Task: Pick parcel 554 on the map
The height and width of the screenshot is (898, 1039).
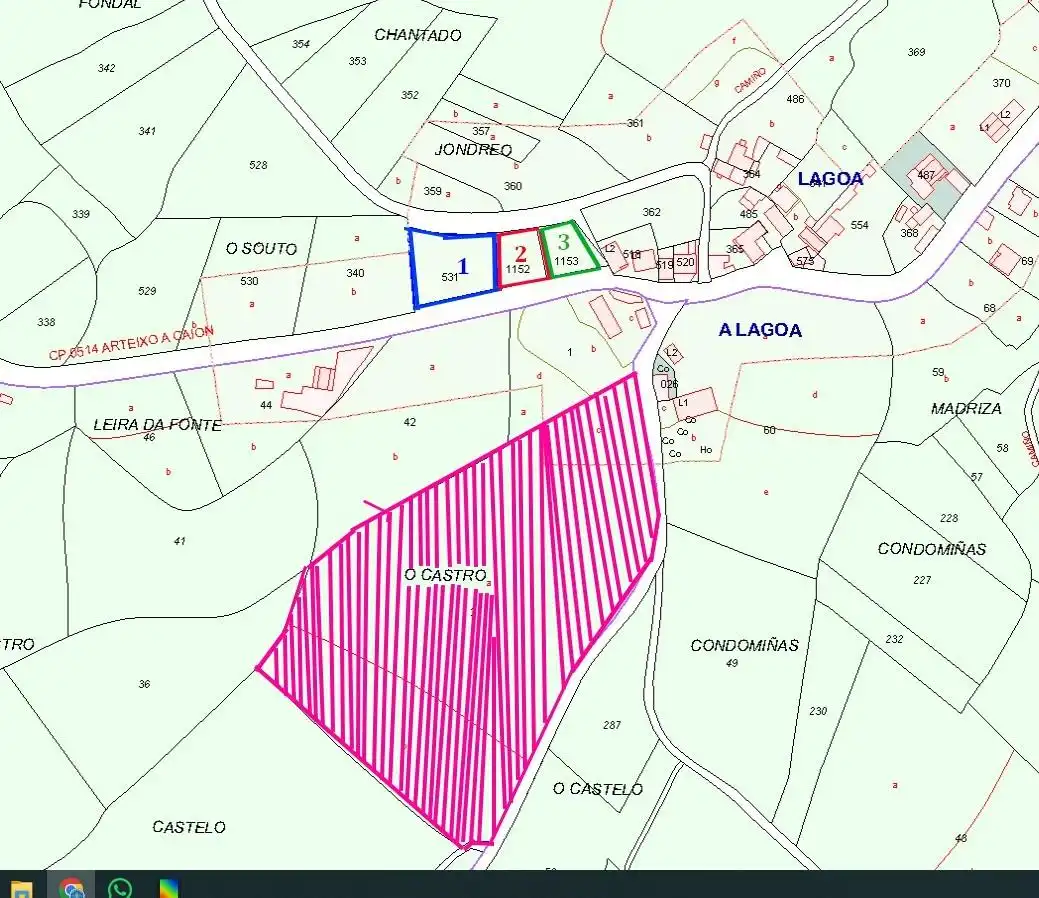Action: (859, 225)
